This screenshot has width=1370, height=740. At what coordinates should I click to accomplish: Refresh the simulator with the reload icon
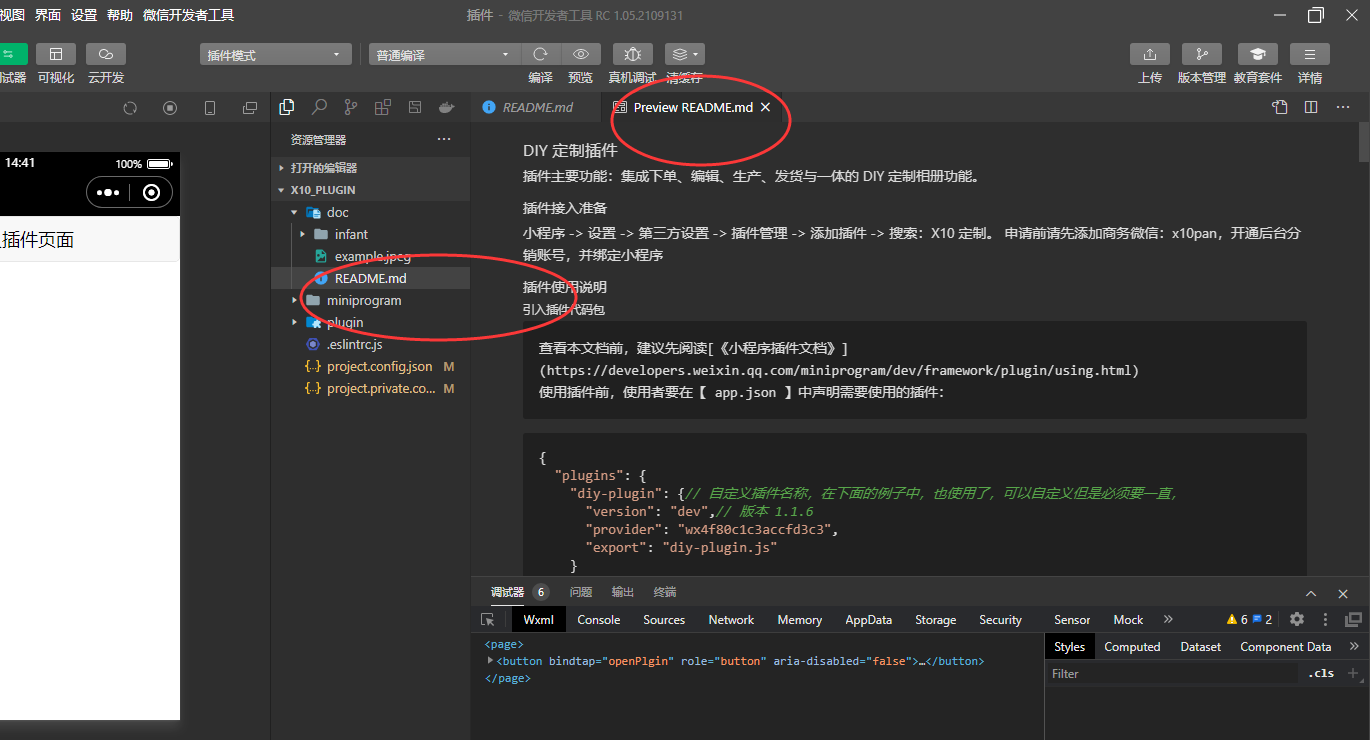pyautogui.click(x=130, y=108)
